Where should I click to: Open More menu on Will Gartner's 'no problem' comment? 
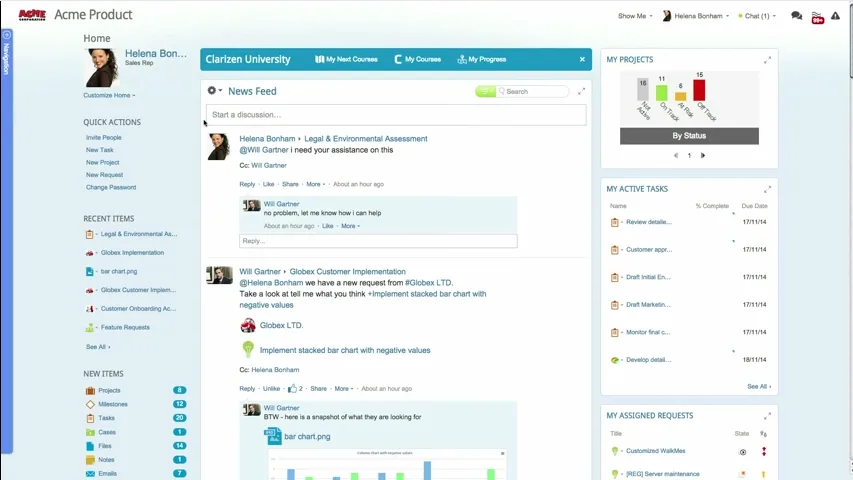point(350,226)
